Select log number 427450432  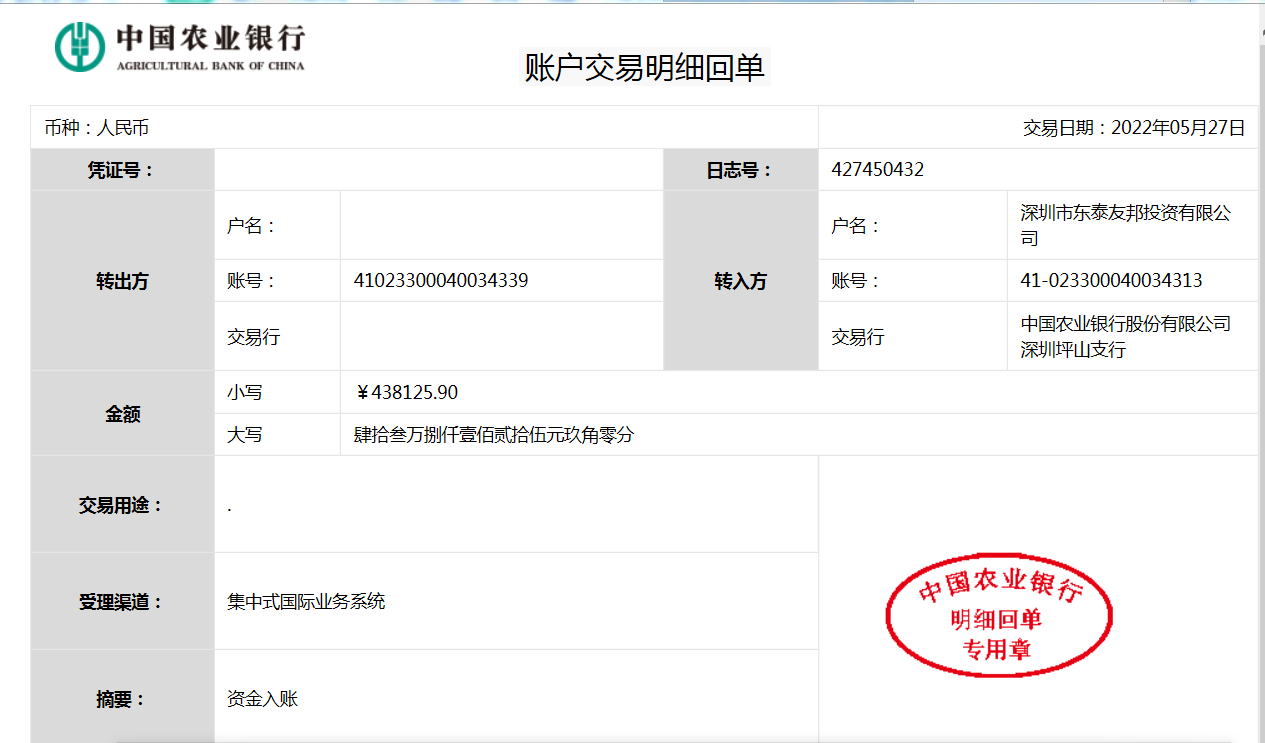877,170
